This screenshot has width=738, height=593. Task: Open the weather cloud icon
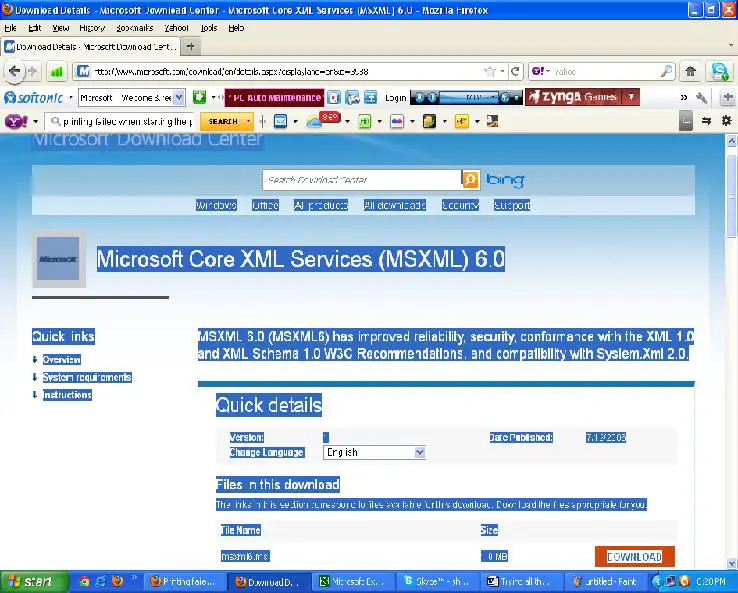[313, 122]
